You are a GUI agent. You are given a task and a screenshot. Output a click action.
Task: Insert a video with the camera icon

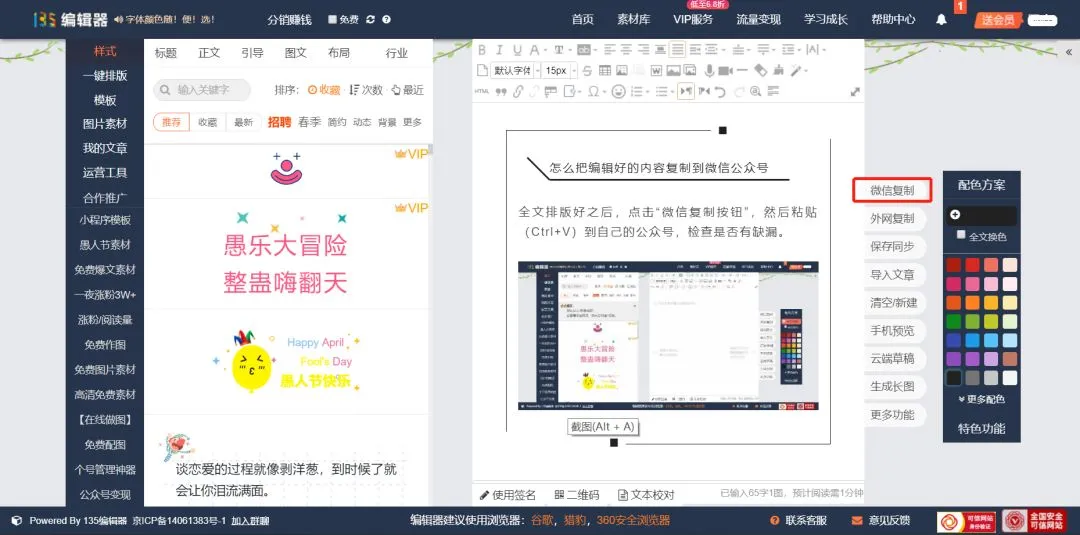pos(725,70)
